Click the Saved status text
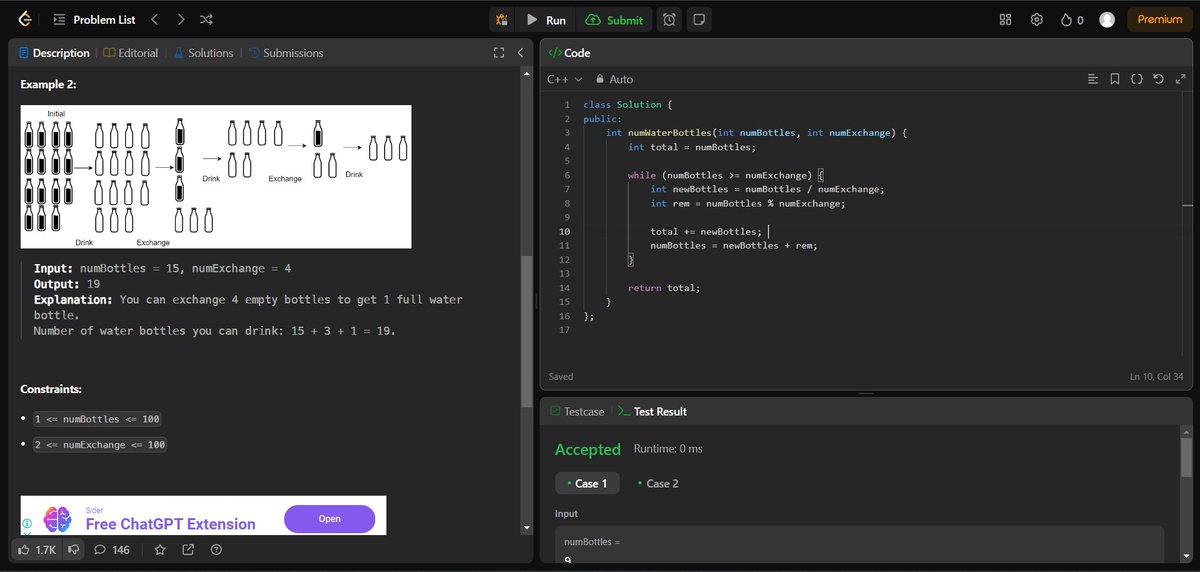This screenshot has width=1200, height=572. tap(561, 377)
